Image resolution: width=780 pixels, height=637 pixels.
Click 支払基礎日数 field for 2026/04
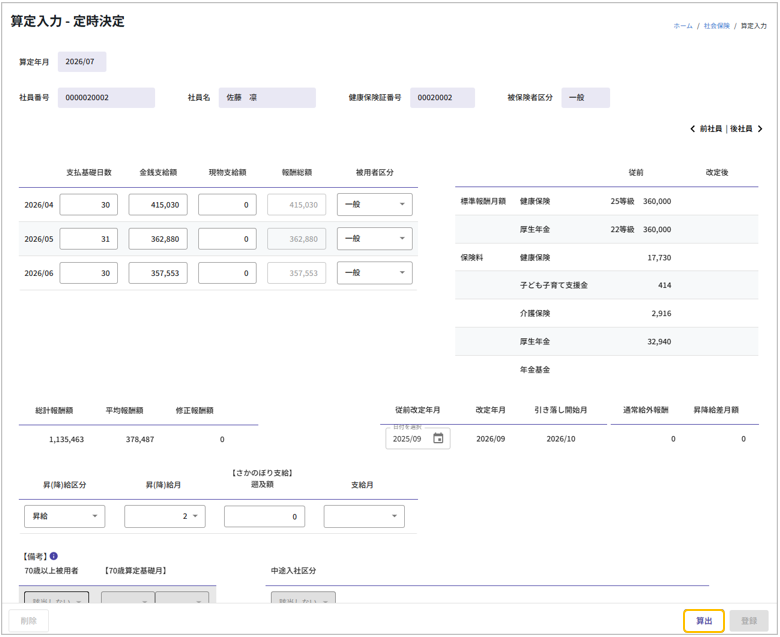[x=89, y=204]
